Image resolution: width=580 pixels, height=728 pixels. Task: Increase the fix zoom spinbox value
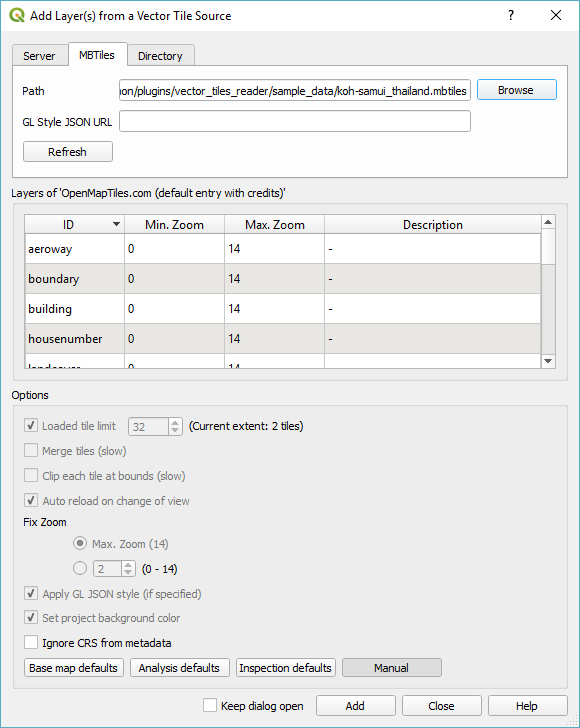[x=128, y=565]
